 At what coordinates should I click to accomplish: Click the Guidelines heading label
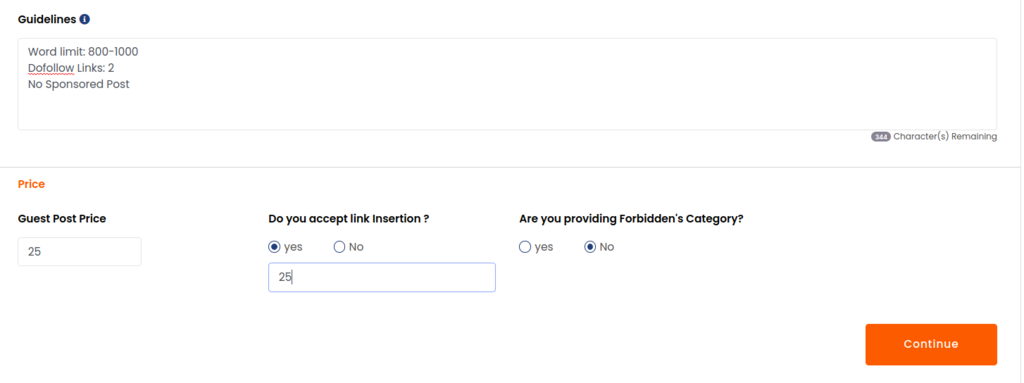(47, 19)
